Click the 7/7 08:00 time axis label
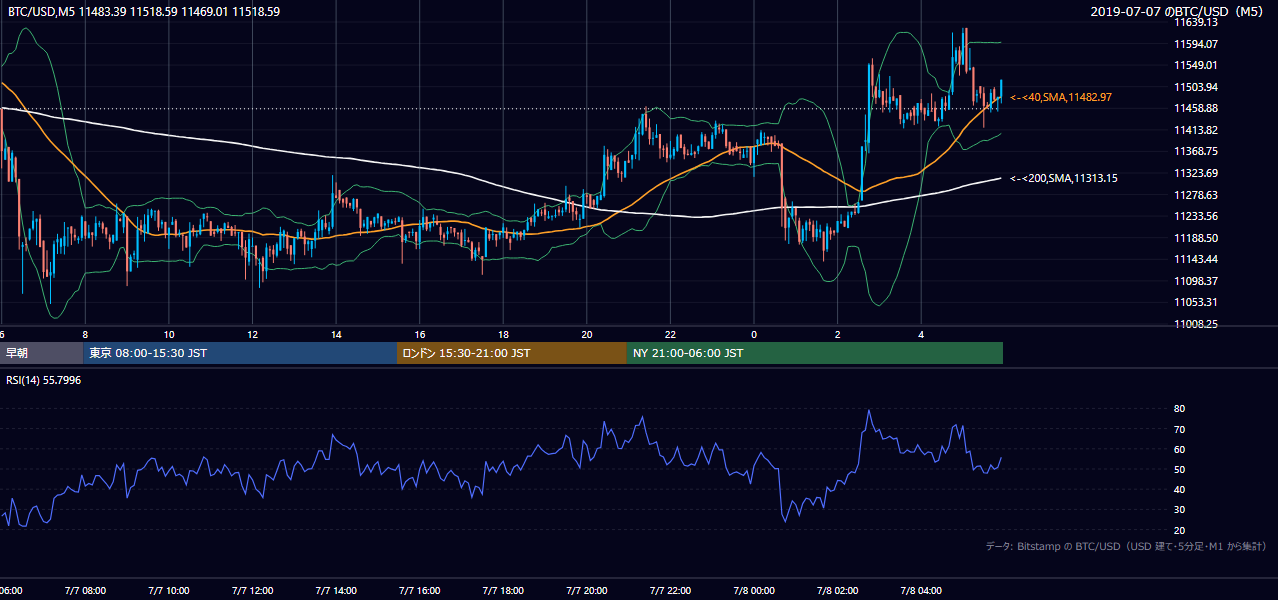This screenshot has width=1278, height=600. pyautogui.click(x=85, y=591)
